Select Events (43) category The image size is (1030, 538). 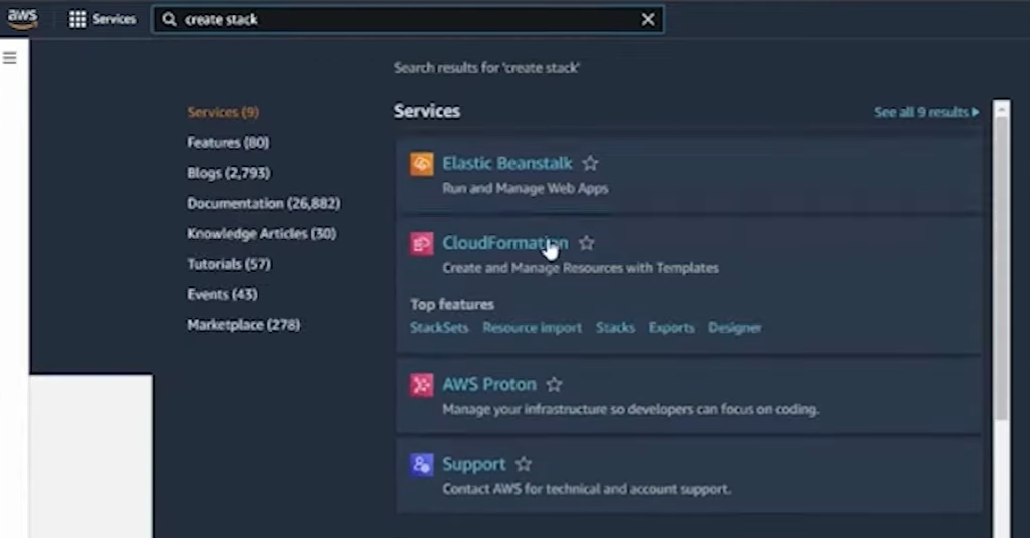click(222, 294)
